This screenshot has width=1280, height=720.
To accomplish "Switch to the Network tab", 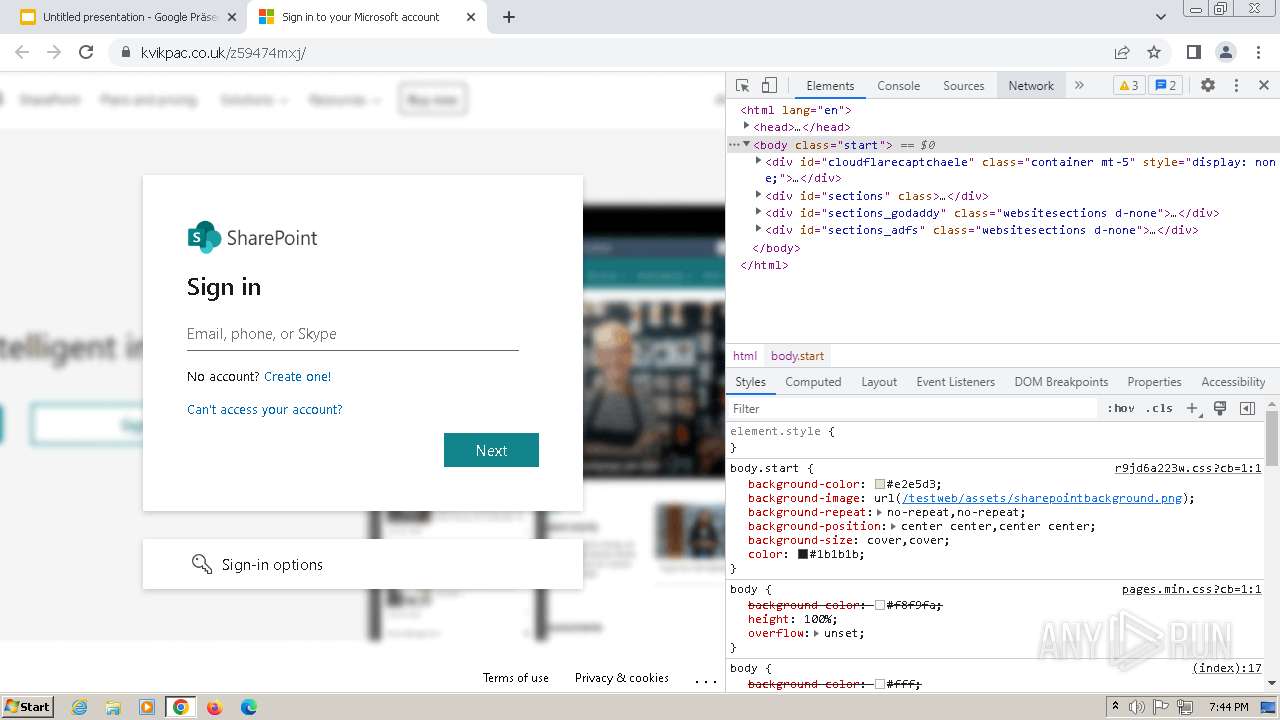I will click(x=1031, y=86).
